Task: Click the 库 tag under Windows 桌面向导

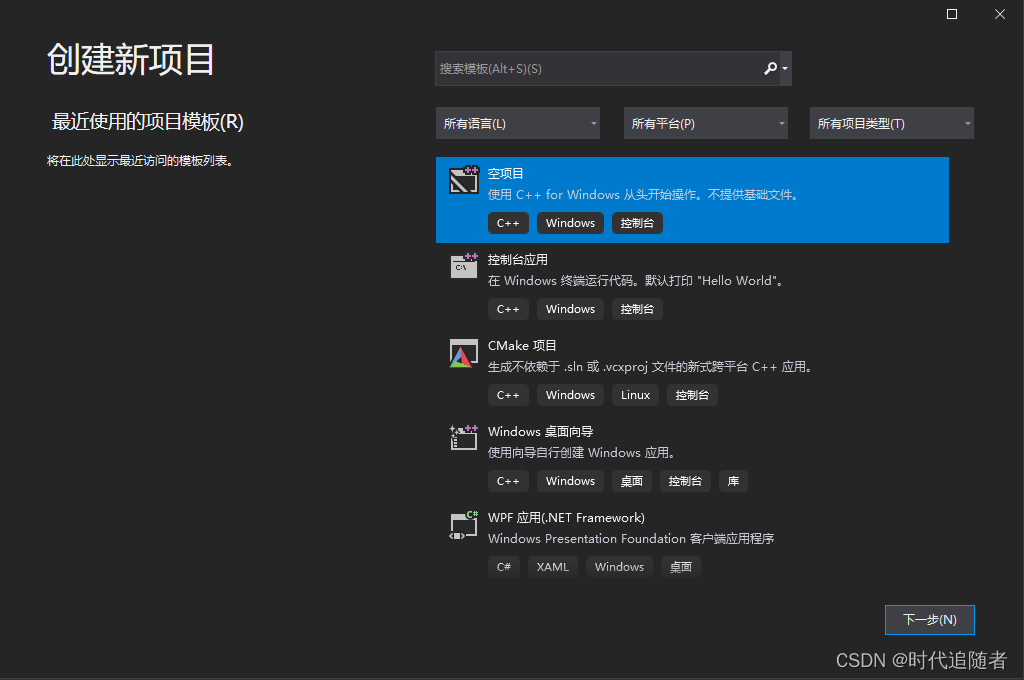Action: (733, 481)
